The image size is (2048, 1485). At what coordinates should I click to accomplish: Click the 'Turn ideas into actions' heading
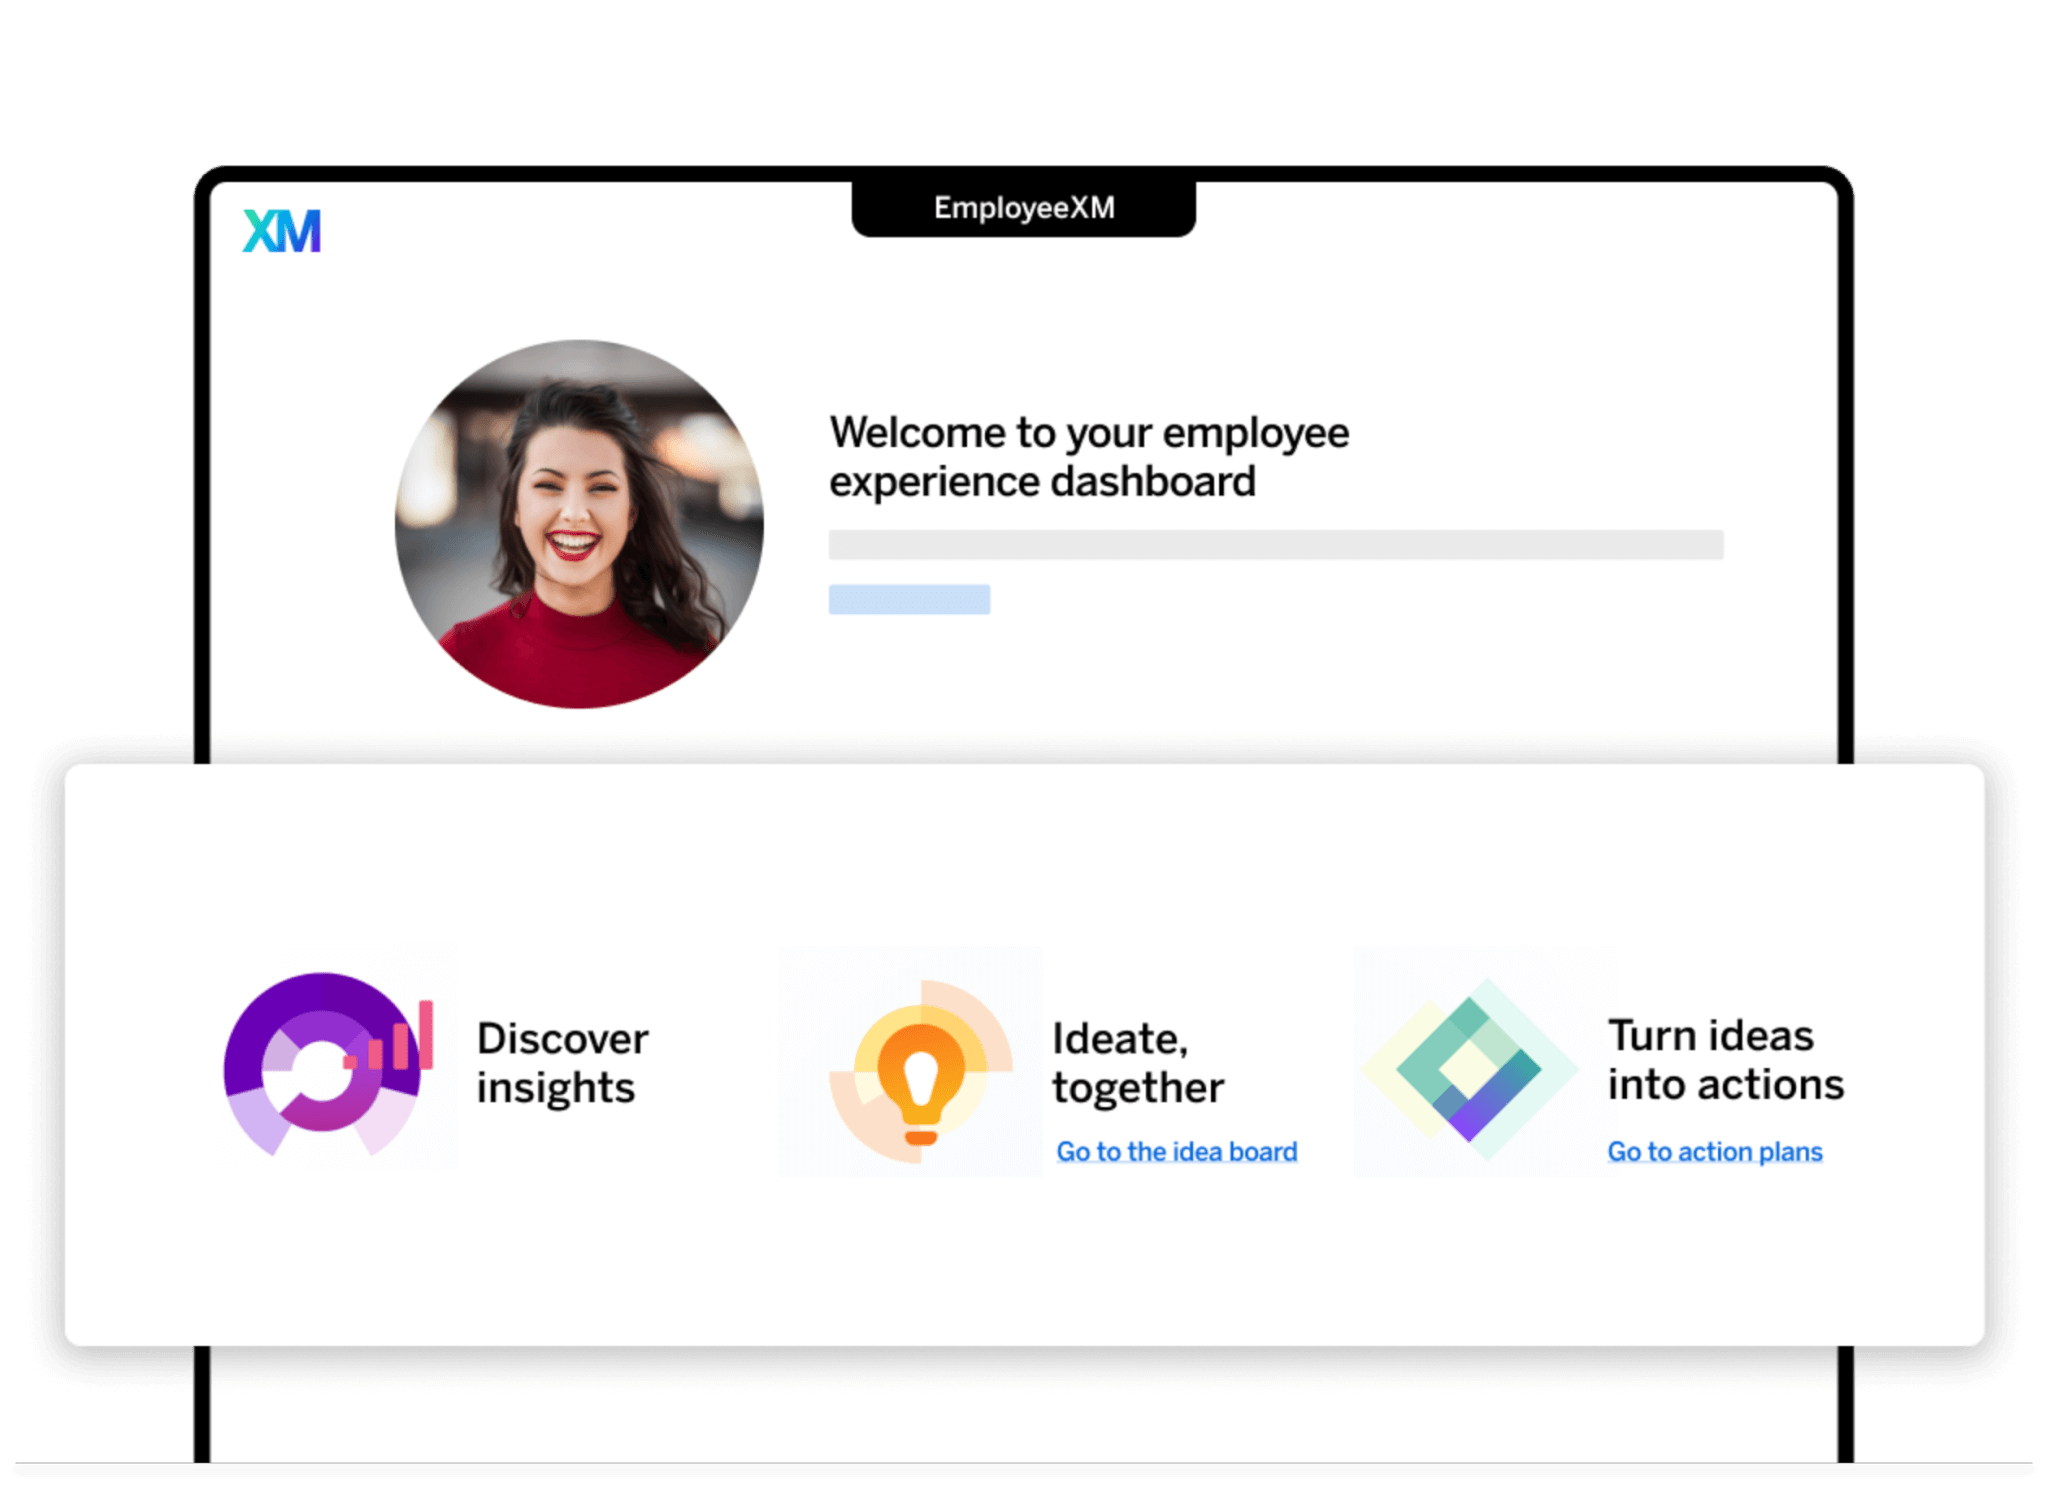pyautogui.click(x=1726, y=1060)
